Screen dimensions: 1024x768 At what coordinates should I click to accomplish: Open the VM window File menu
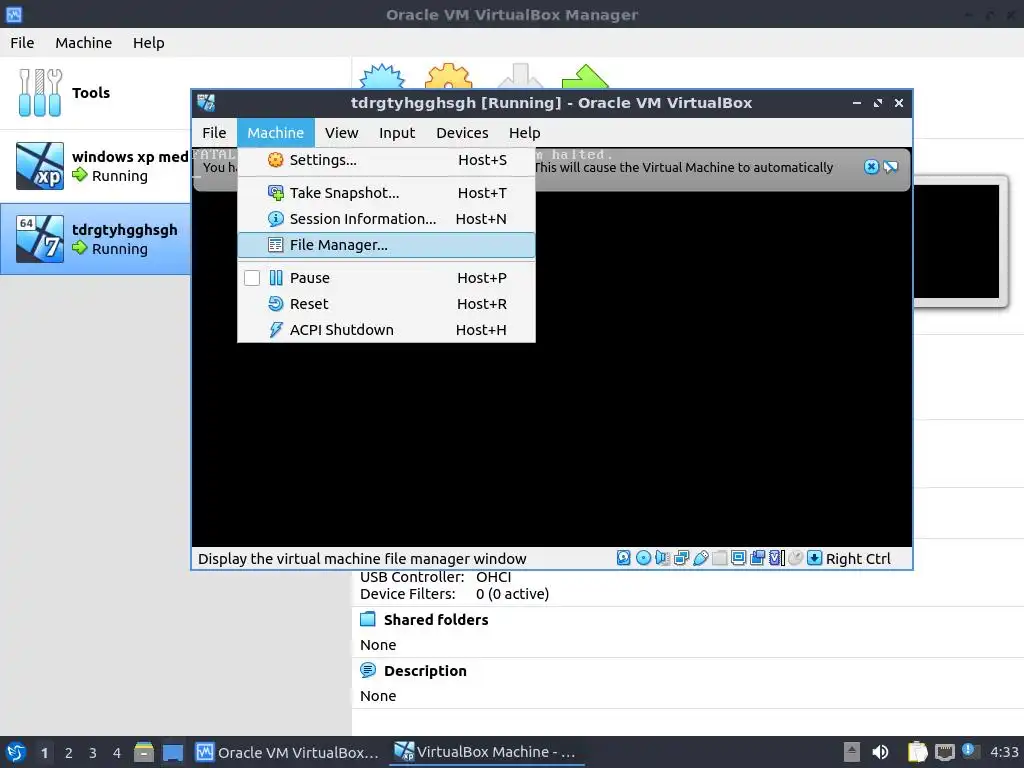214,133
